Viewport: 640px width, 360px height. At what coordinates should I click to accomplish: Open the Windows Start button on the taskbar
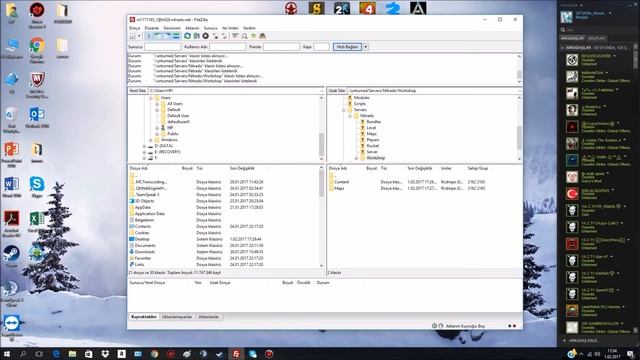pyautogui.click(x=7, y=354)
